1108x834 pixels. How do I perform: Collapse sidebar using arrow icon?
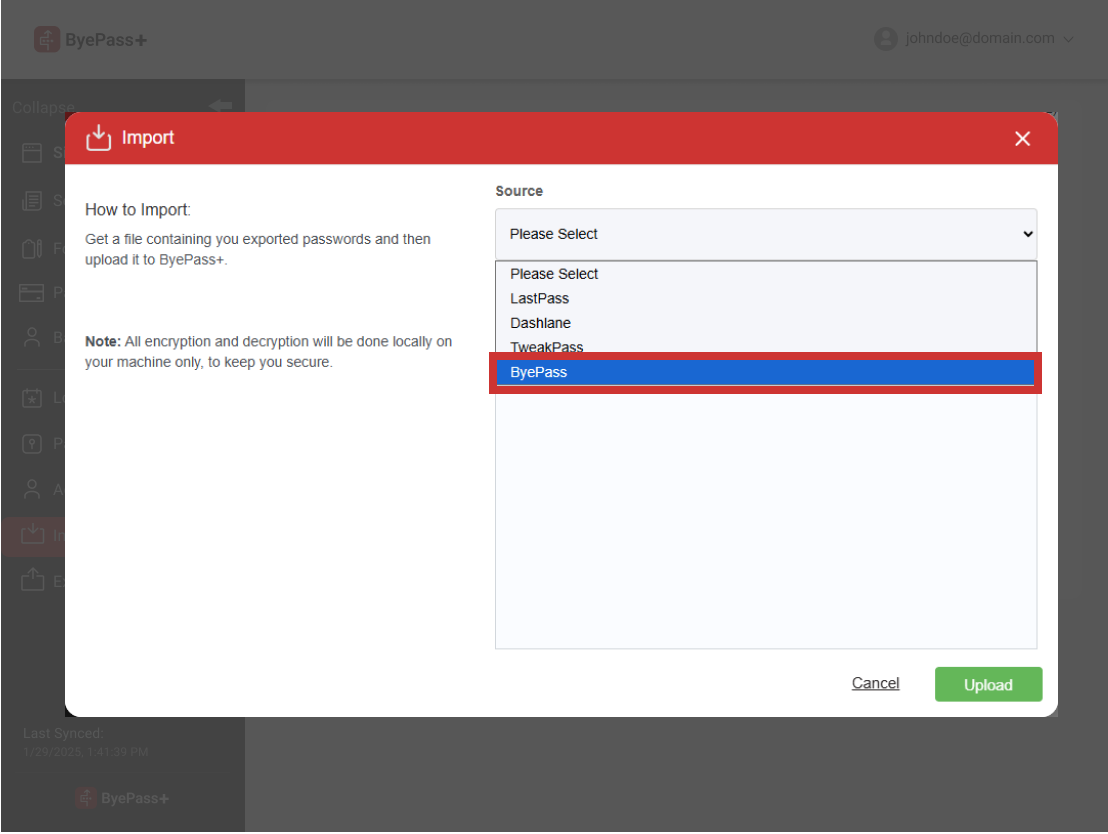[220, 106]
